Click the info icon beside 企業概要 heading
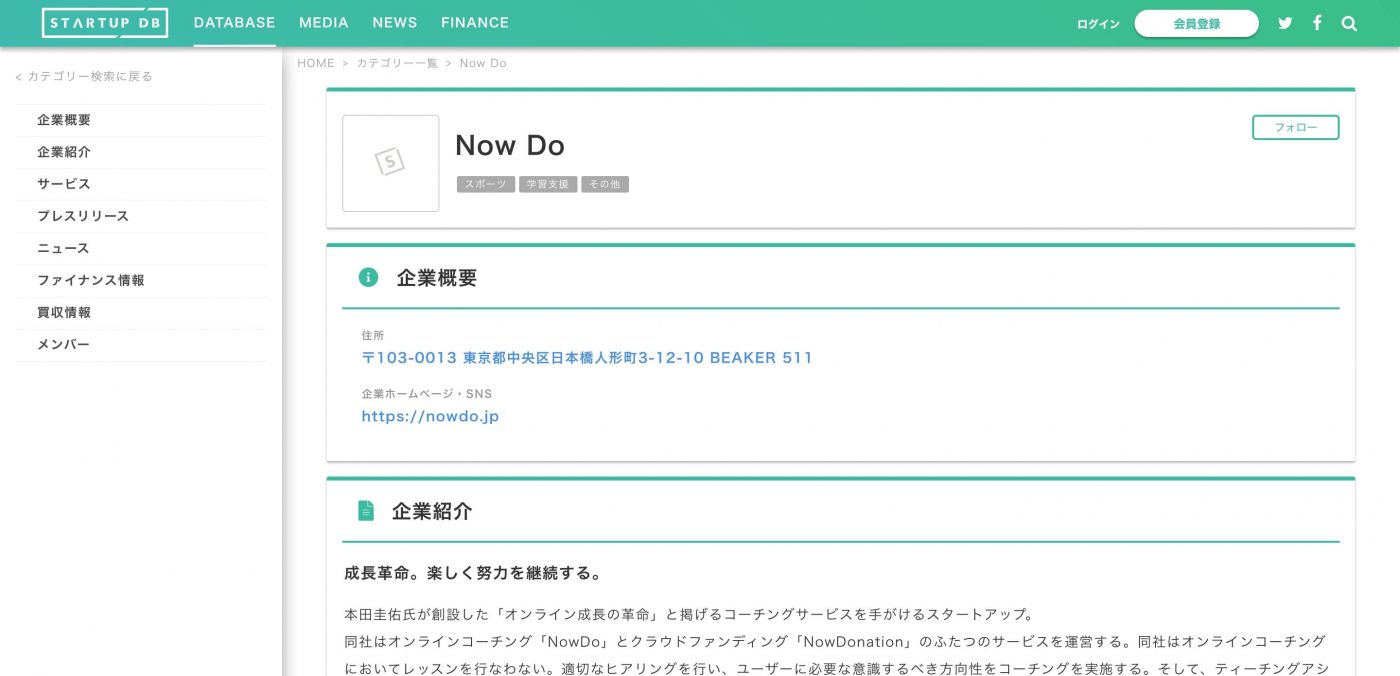 pyautogui.click(x=369, y=276)
